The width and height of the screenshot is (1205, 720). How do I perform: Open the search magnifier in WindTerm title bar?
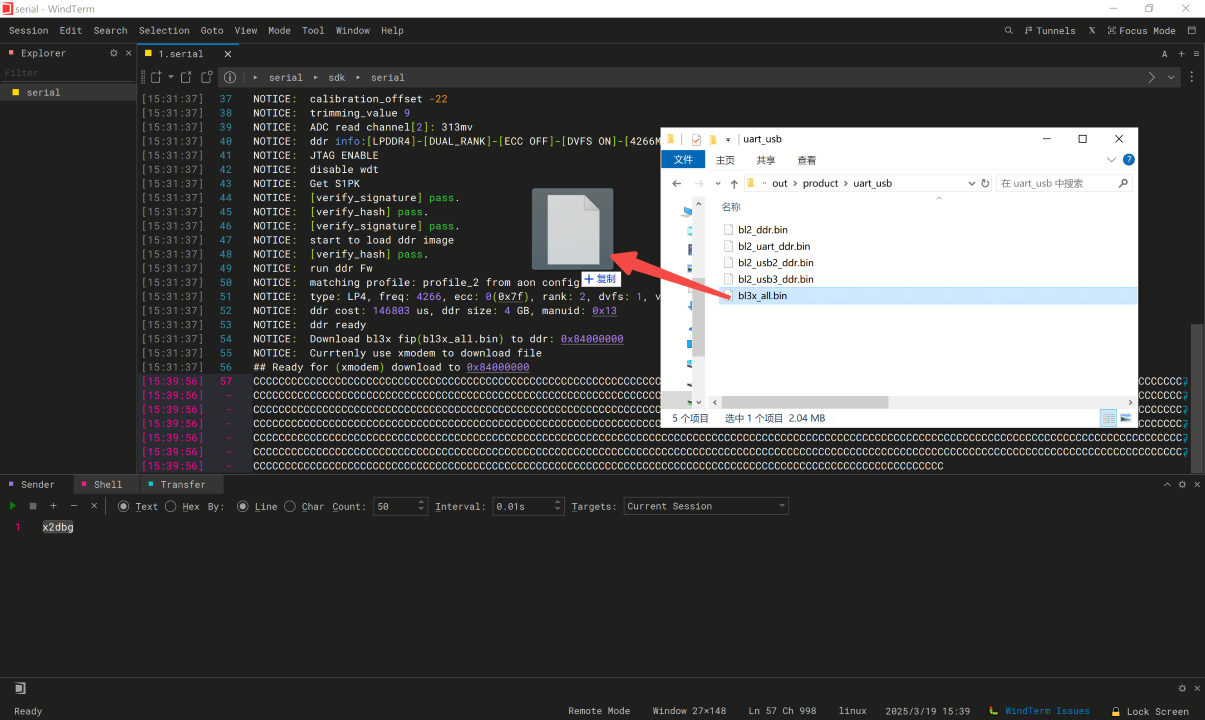coord(1009,30)
